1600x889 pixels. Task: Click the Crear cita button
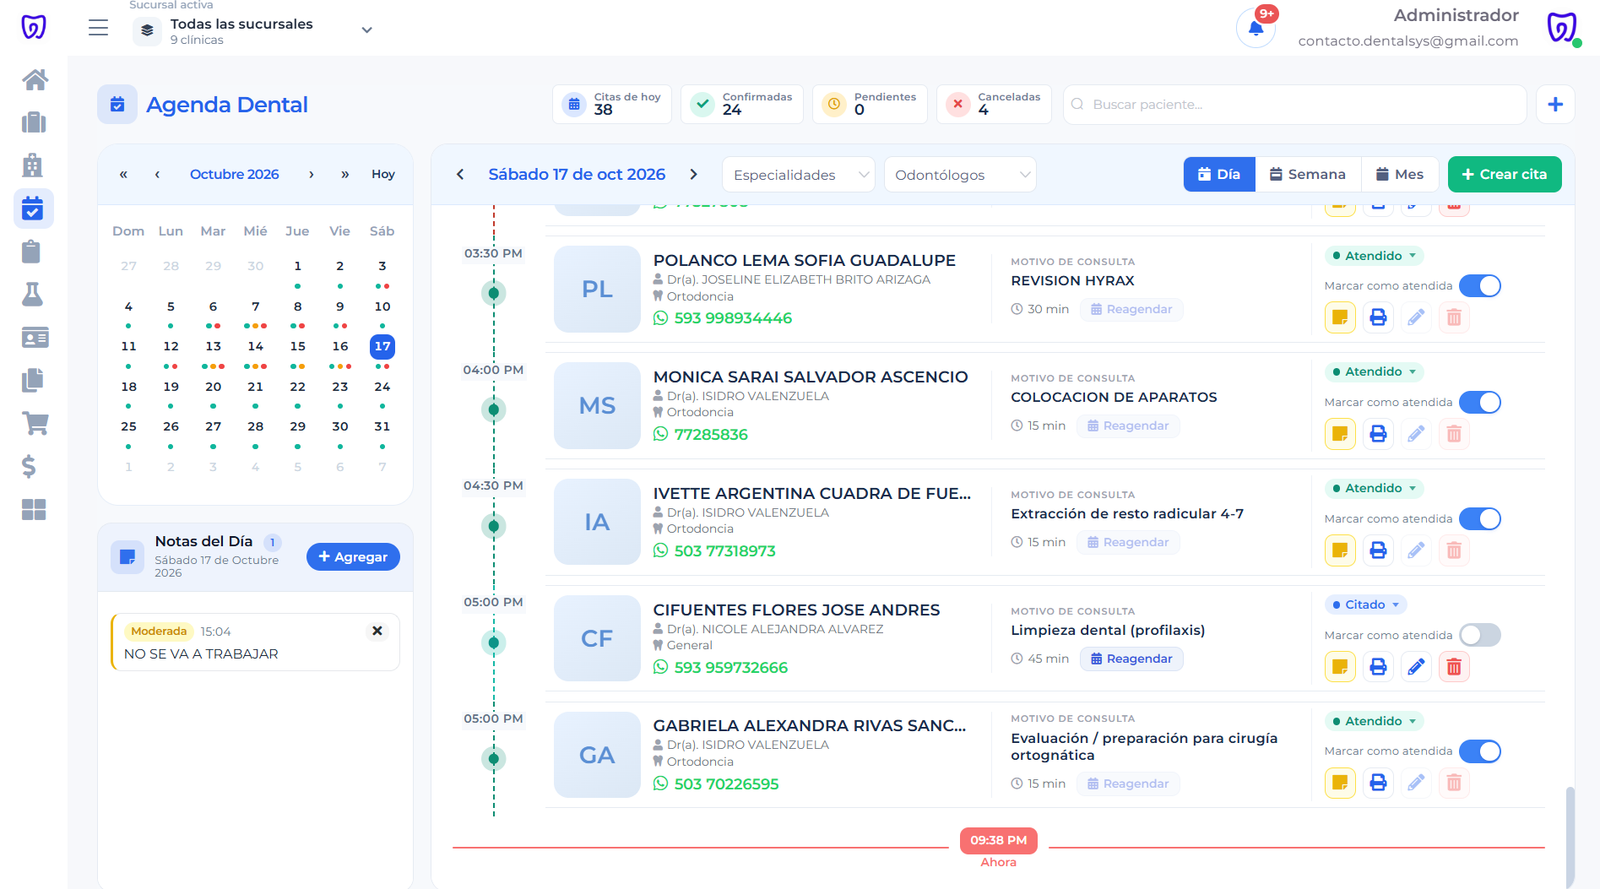pyautogui.click(x=1504, y=174)
